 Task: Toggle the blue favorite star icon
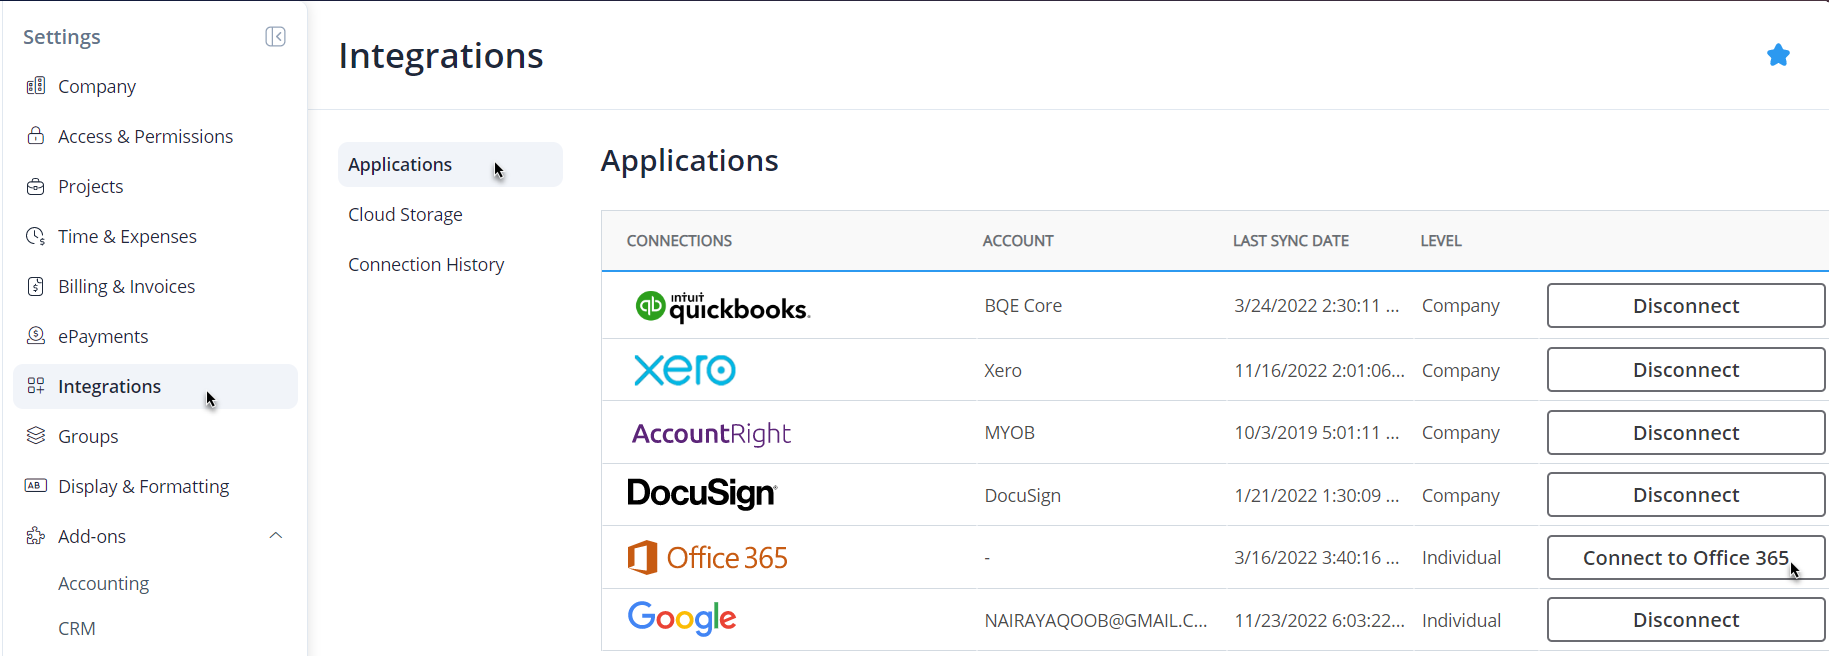click(x=1778, y=55)
